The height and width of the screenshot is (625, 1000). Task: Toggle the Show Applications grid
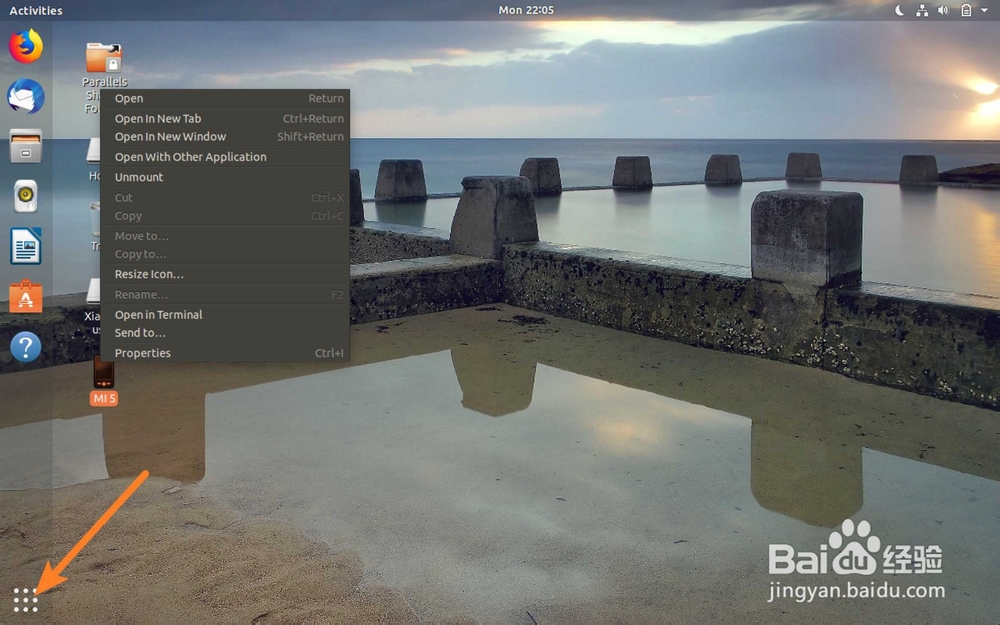click(25, 600)
